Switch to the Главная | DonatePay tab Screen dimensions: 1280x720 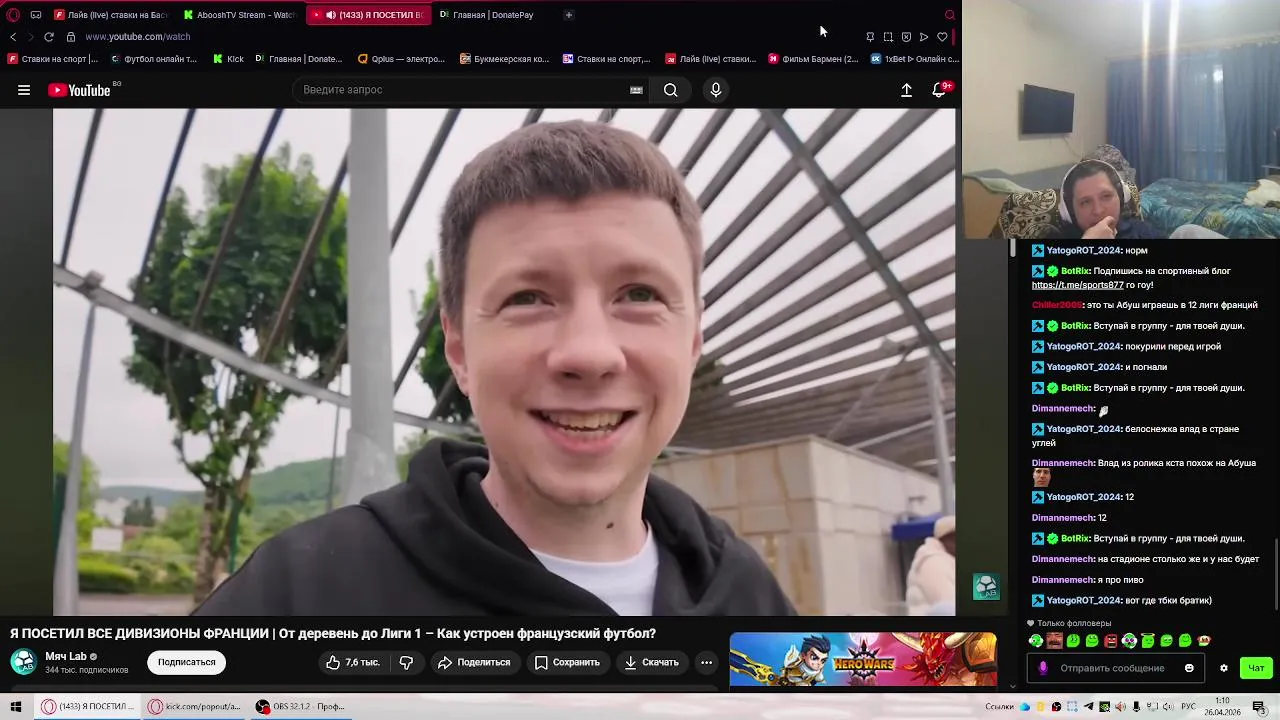click(487, 15)
